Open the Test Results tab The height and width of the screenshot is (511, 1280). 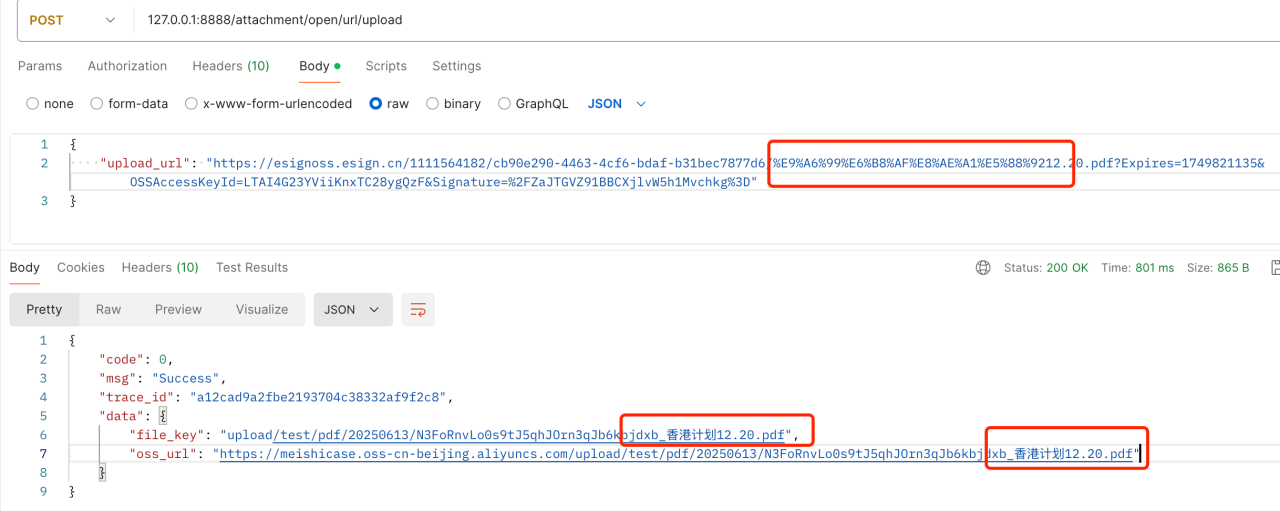252,267
